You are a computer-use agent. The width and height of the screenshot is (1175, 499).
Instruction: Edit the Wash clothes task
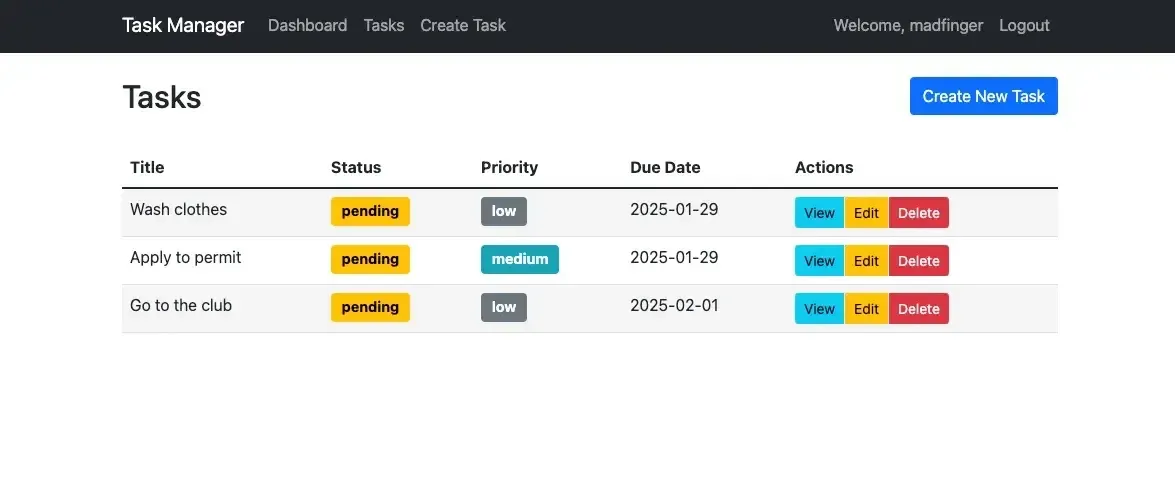[866, 213]
